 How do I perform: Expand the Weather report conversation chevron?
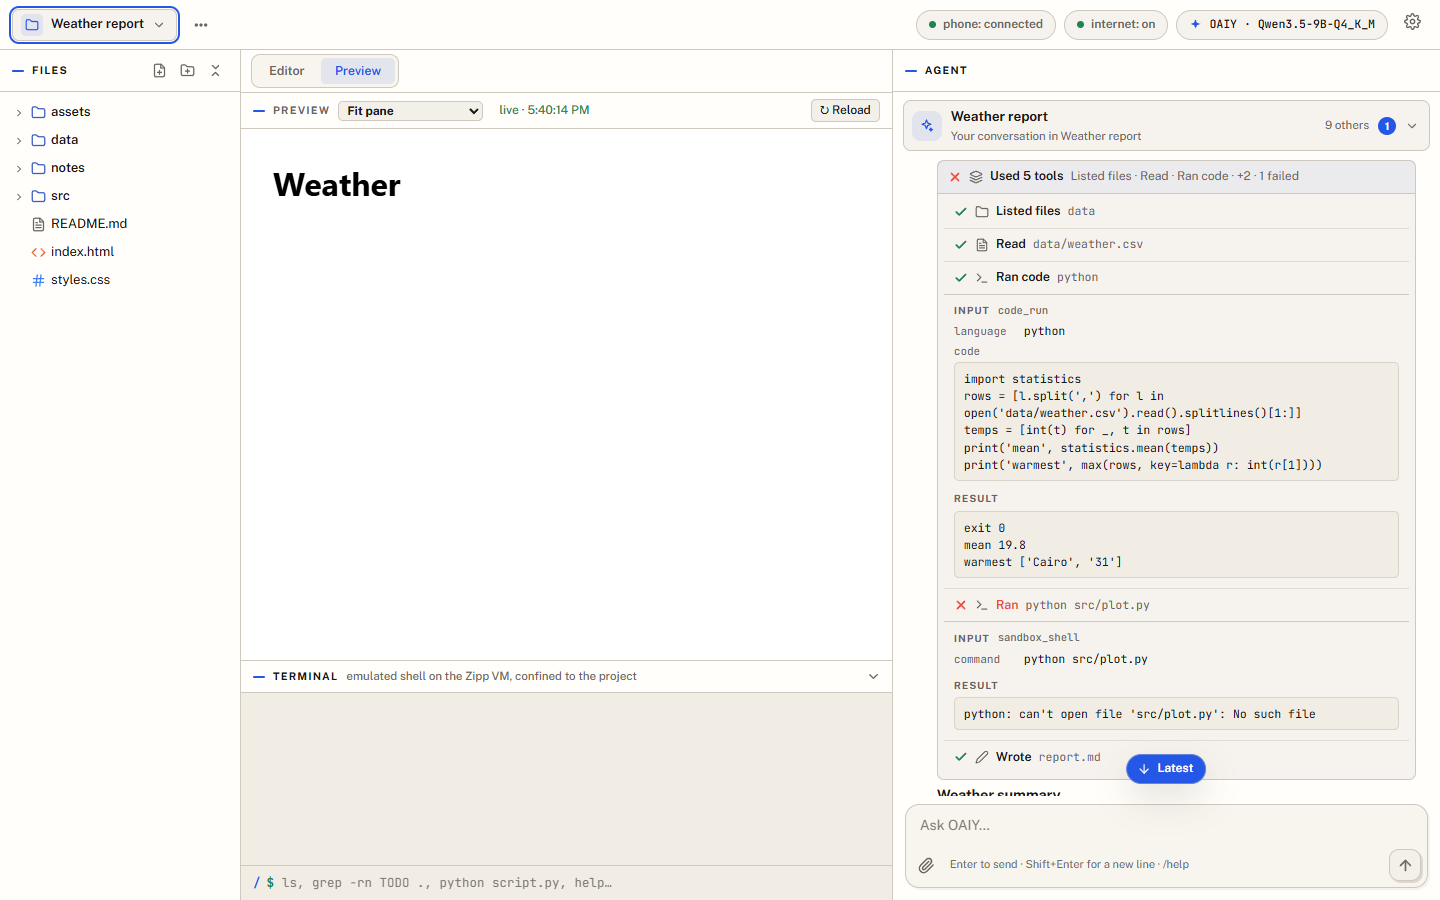point(1412,126)
